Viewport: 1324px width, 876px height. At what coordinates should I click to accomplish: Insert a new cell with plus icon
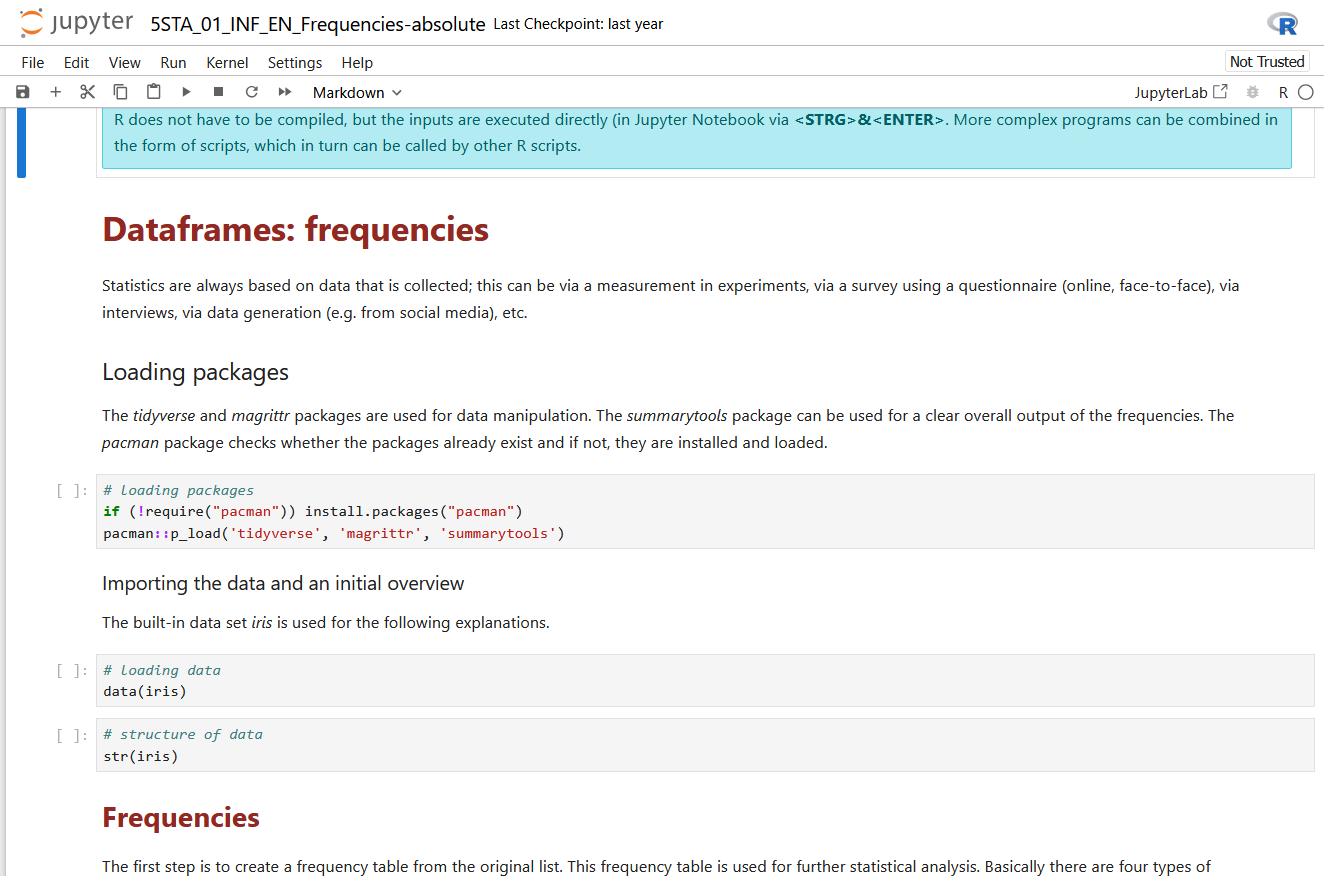coord(55,92)
